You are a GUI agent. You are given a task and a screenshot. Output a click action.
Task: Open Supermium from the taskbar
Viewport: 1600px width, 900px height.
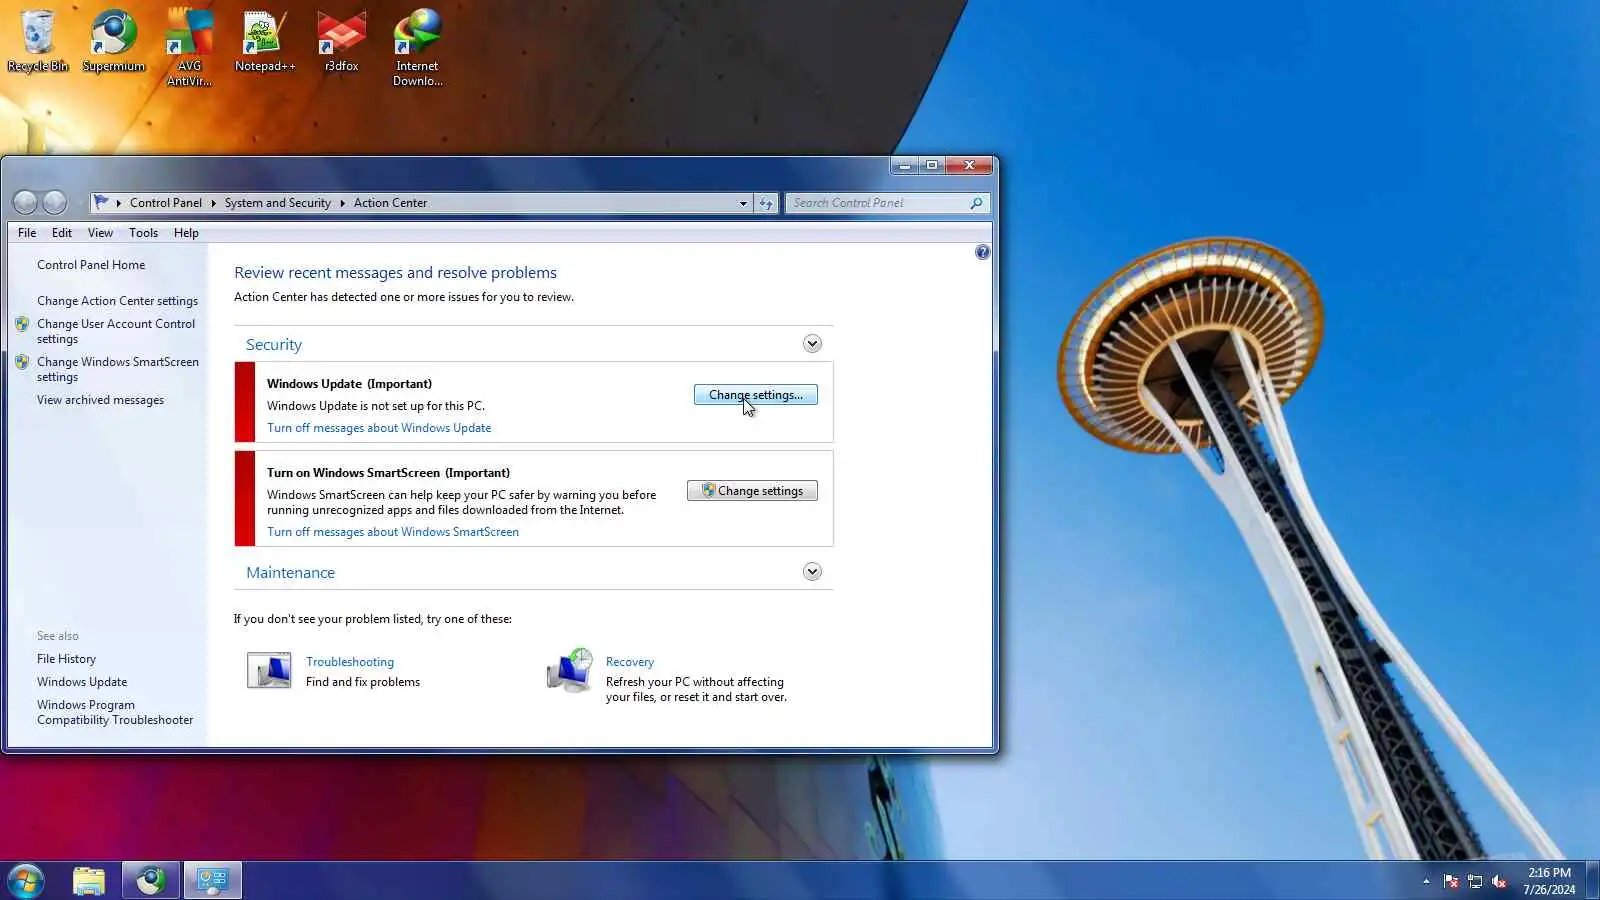coord(151,881)
